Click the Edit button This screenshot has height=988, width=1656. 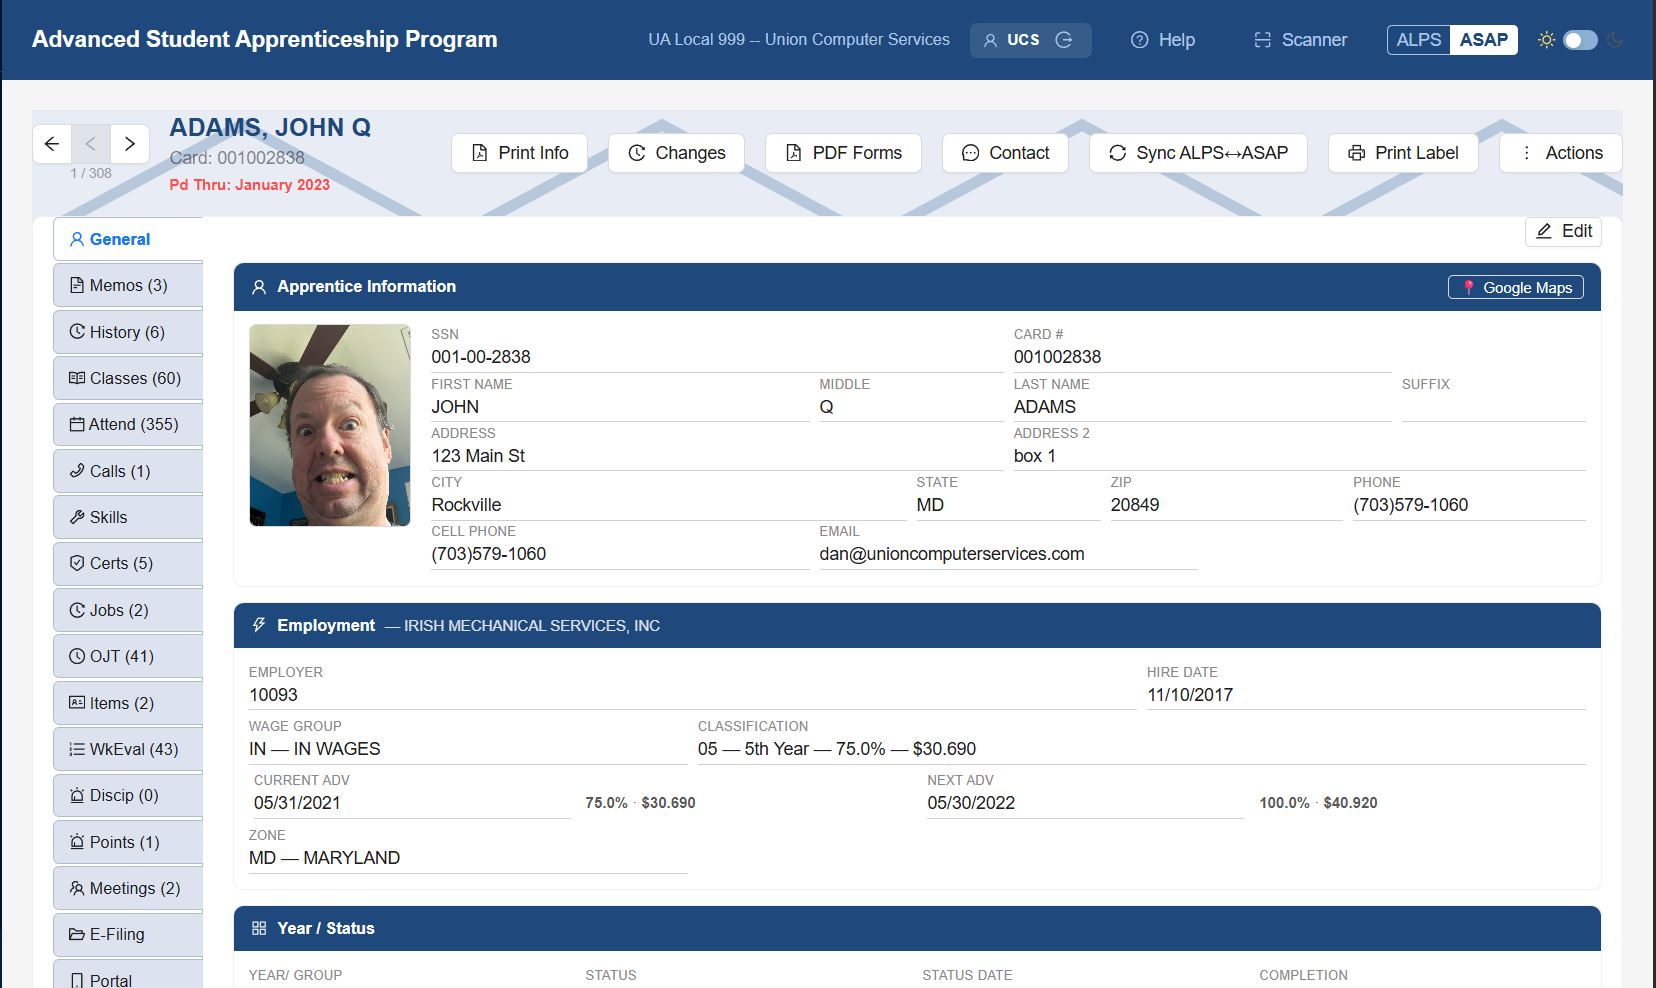(1563, 231)
